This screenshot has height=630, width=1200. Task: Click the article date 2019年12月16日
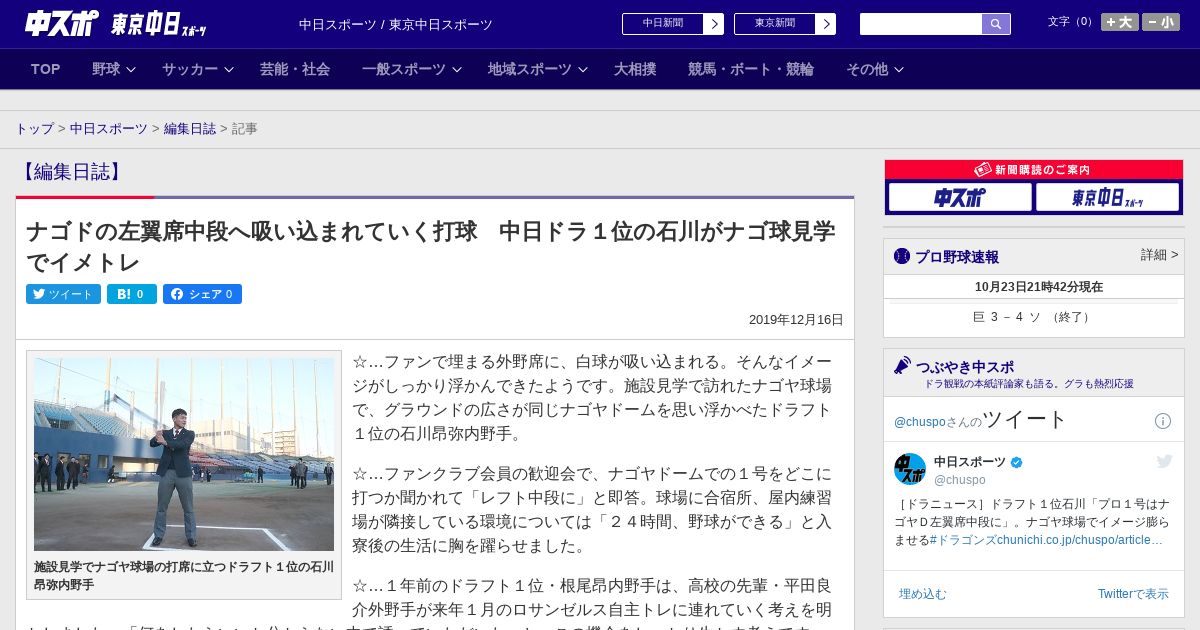point(796,320)
